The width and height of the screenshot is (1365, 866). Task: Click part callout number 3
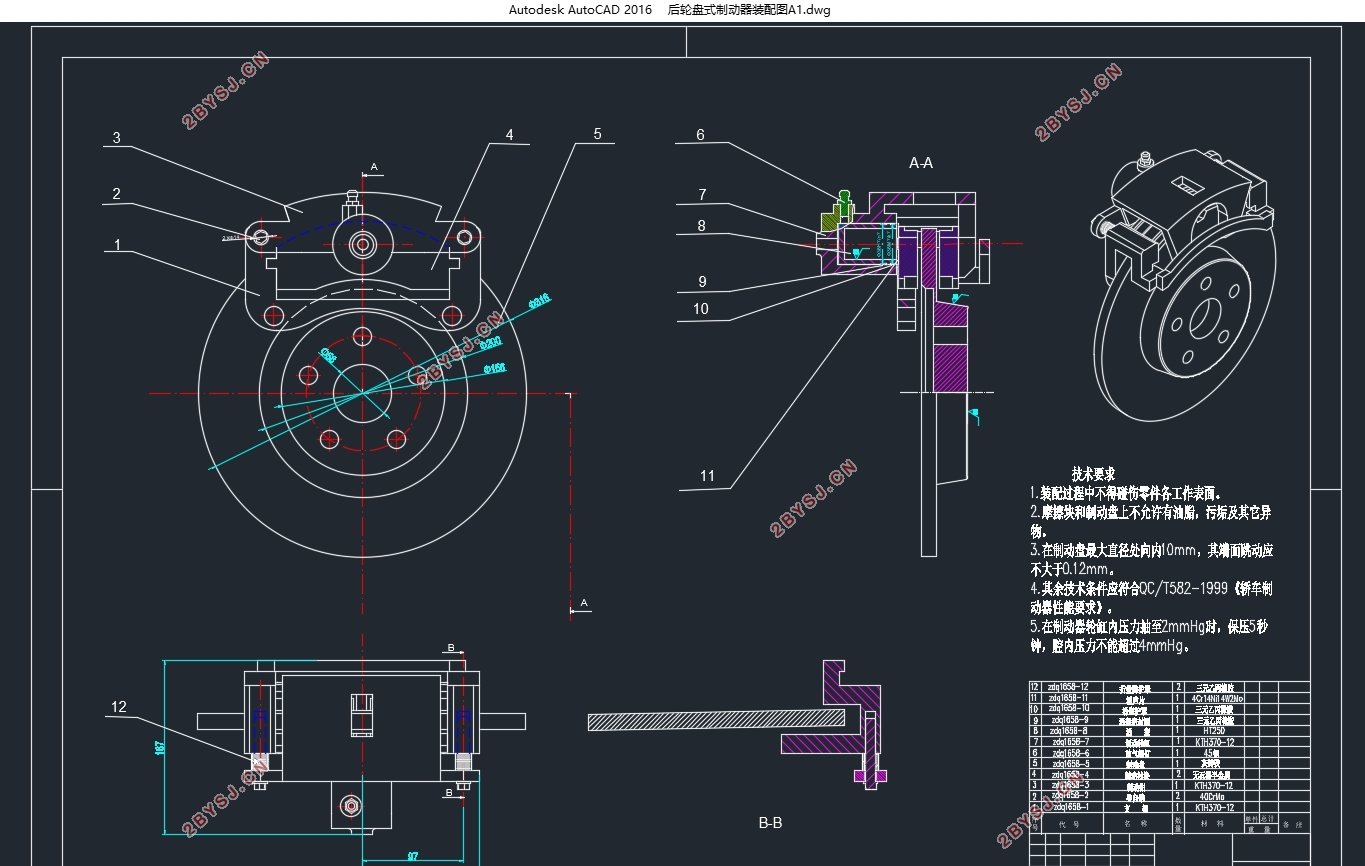click(117, 138)
